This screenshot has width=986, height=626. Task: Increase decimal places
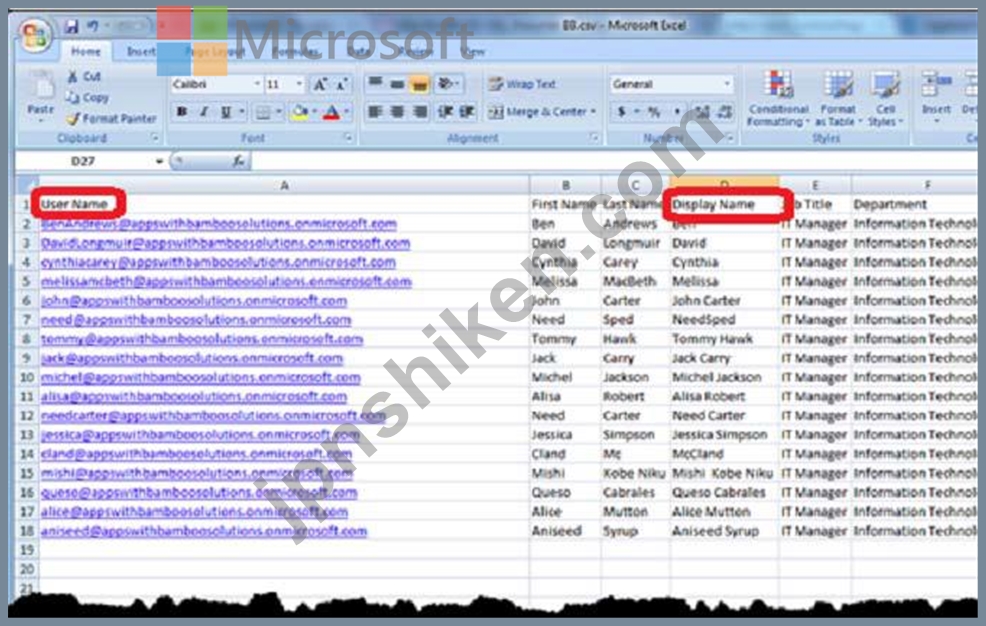click(702, 112)
